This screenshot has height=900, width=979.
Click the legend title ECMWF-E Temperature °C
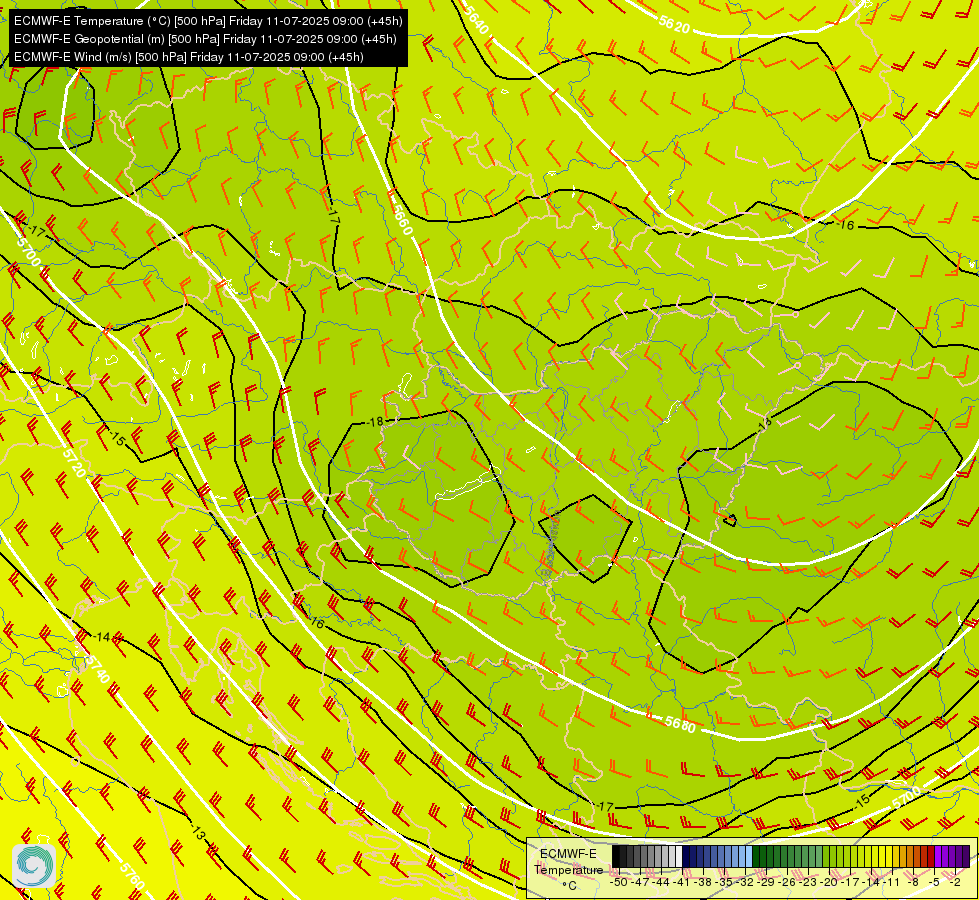pyautogui.click(x=568, y=869)
